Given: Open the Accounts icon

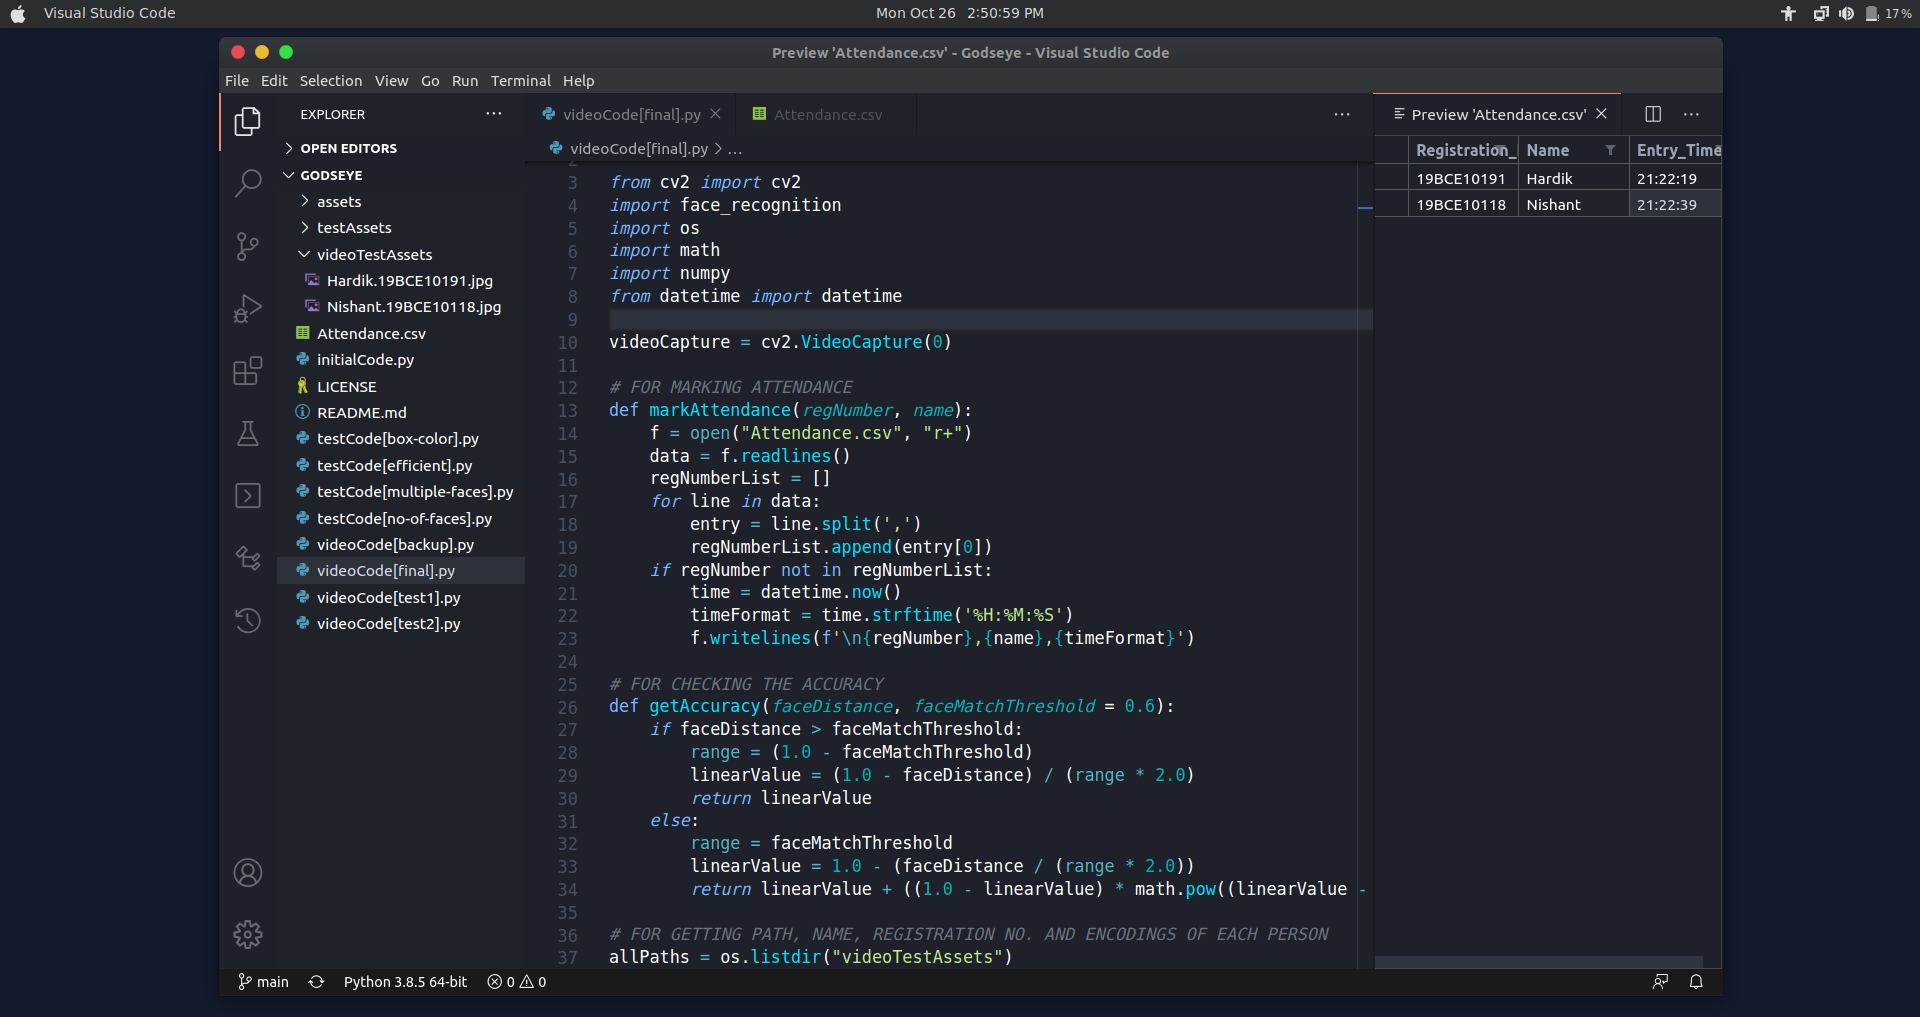Looking at the screenshot, I should (247, 873).
